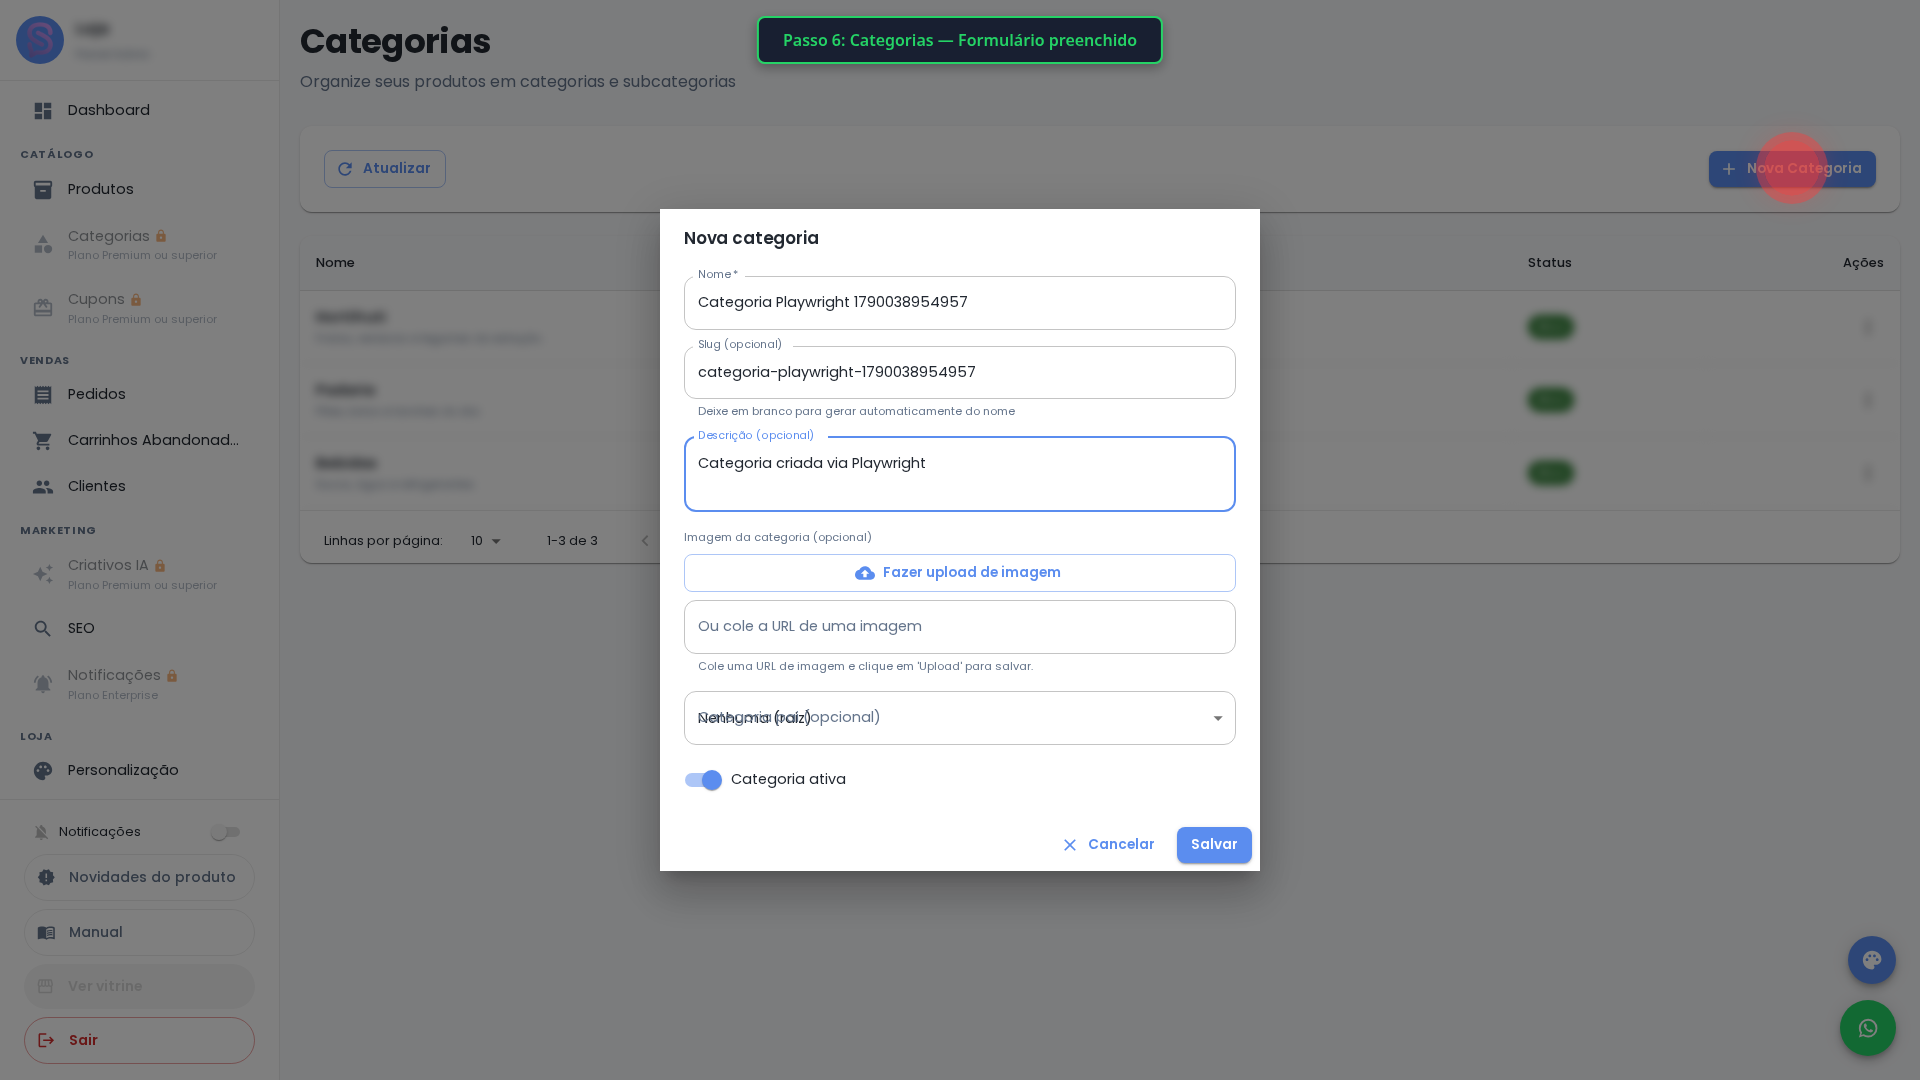This screenshot has height=1080, width=1920.
Task: Click the Carrinhos Abandonados cart icon
Action: coord(43,441)
